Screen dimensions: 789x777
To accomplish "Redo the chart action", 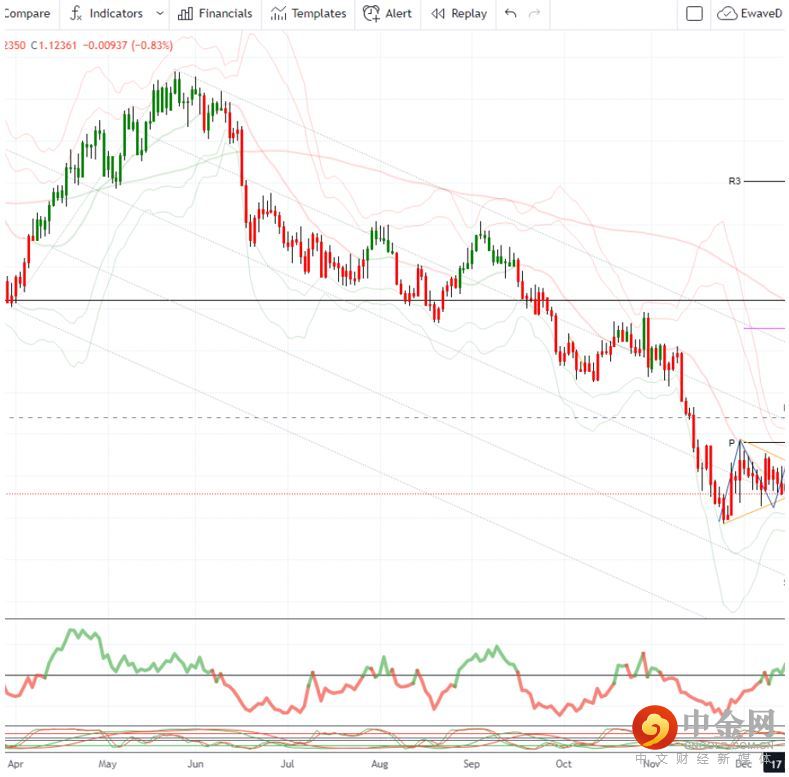I will 534,14.
